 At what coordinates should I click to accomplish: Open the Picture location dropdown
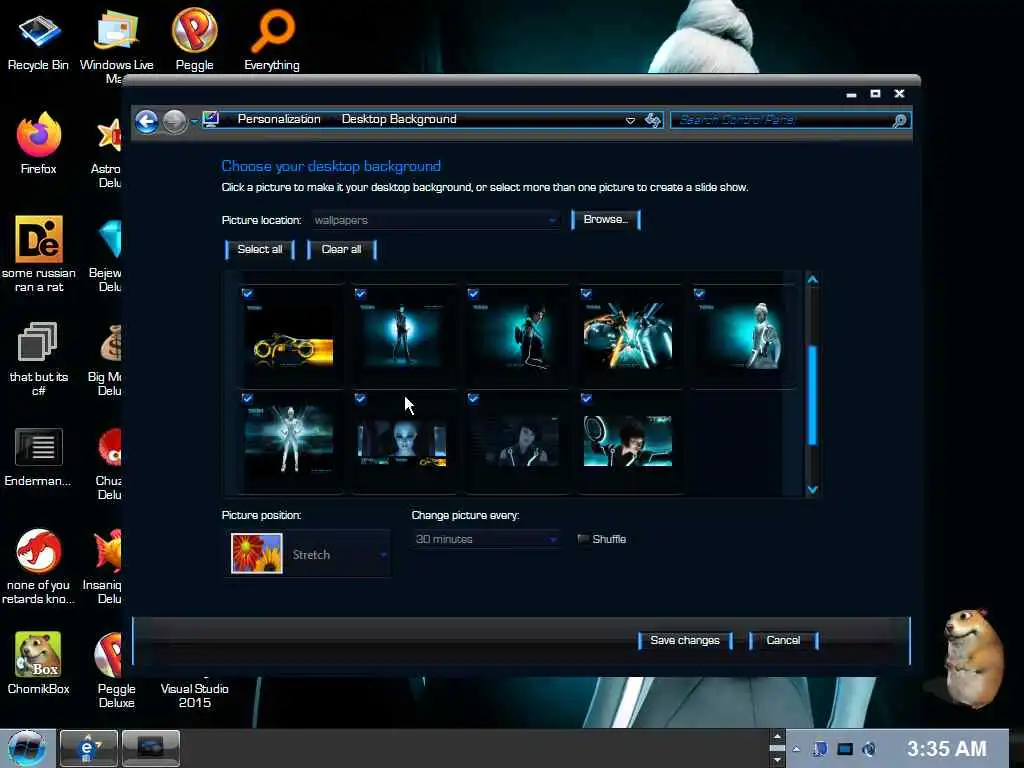click(436, 220)
